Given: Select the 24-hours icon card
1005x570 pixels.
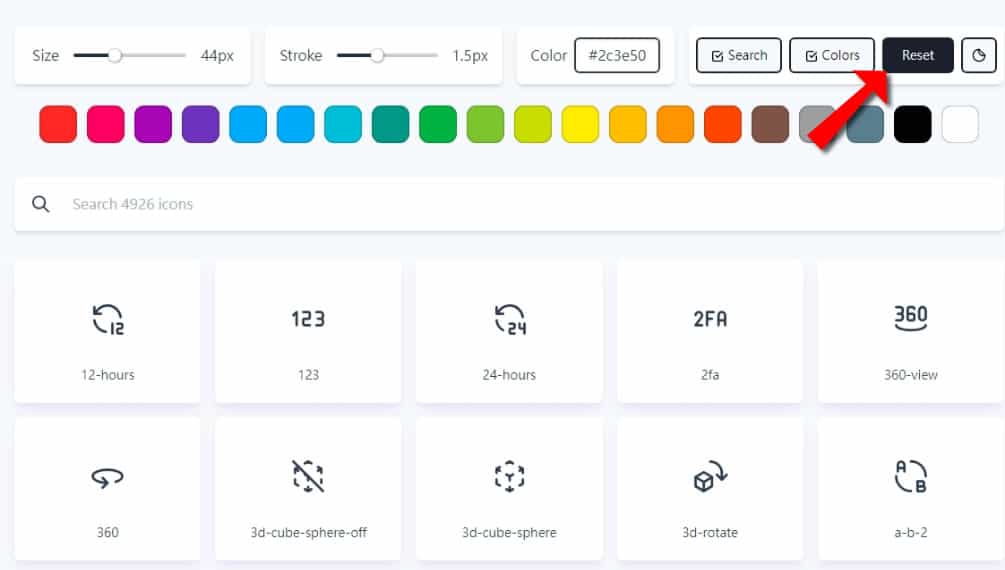Looking at the screenshot, I should [509, 331].
